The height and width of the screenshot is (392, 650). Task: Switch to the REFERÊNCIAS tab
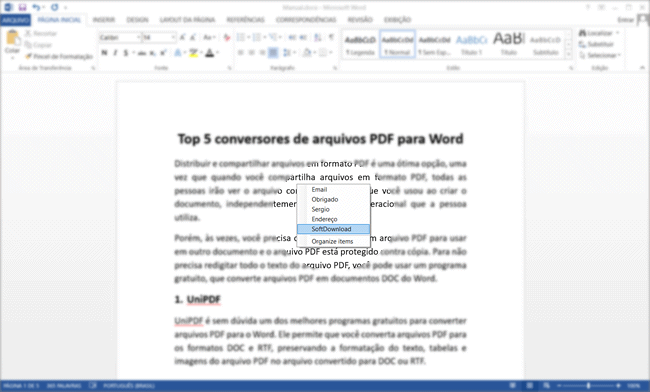pos(245,20)
